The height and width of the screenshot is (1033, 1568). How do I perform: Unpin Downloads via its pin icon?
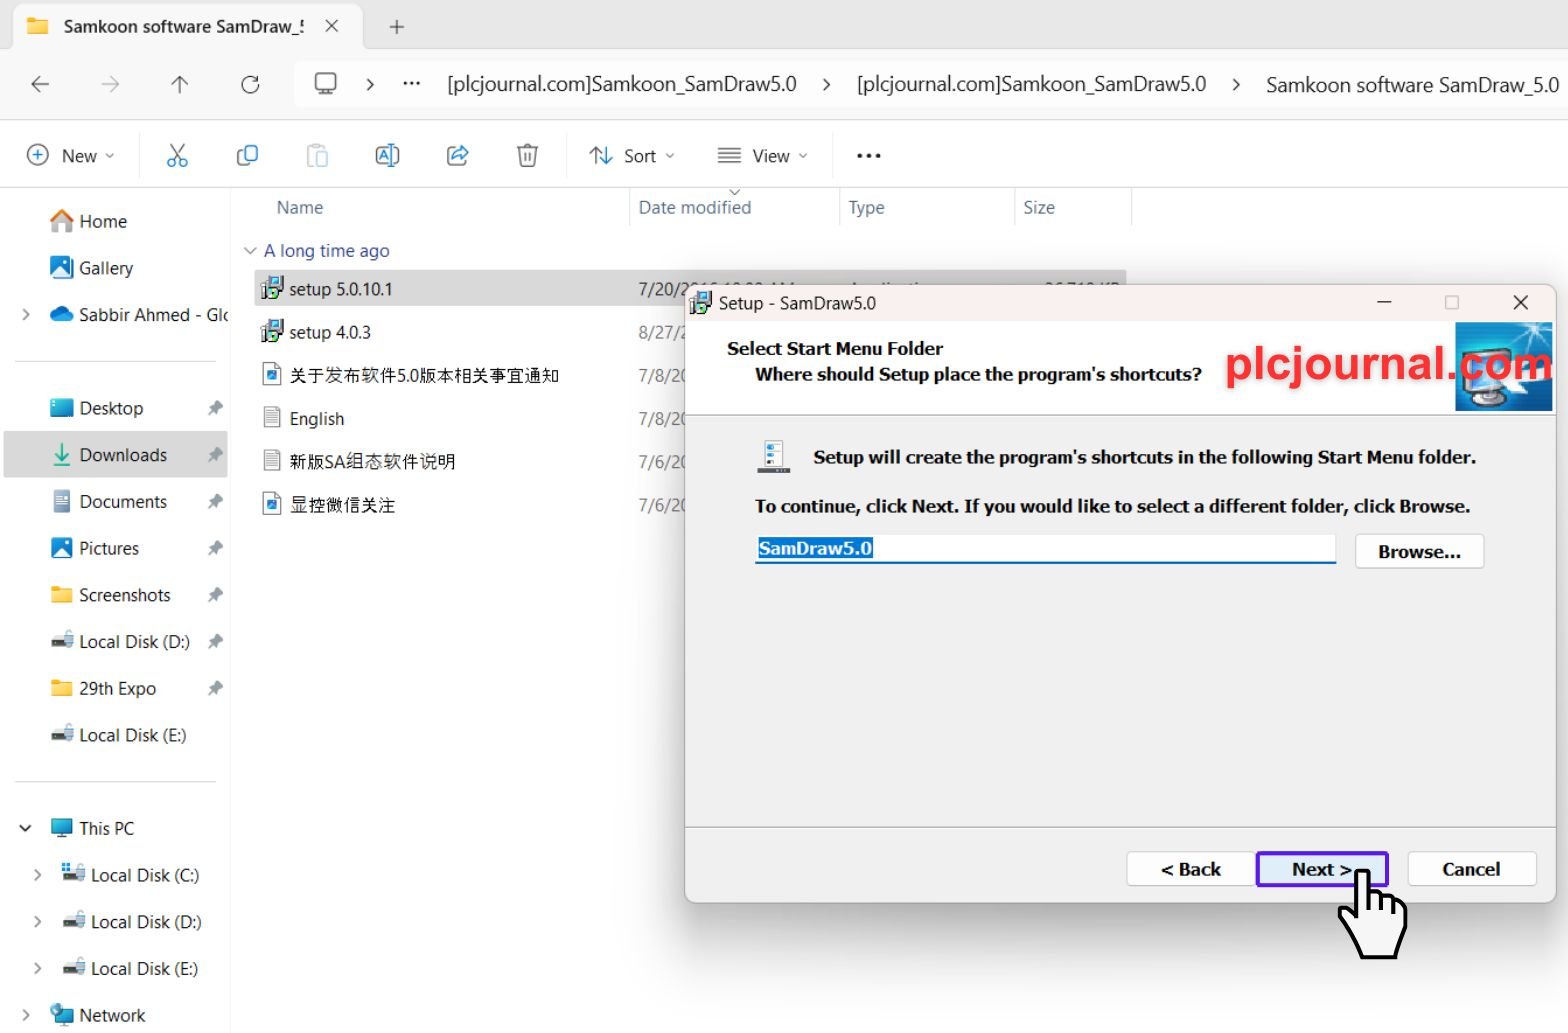tap(214, 455)
